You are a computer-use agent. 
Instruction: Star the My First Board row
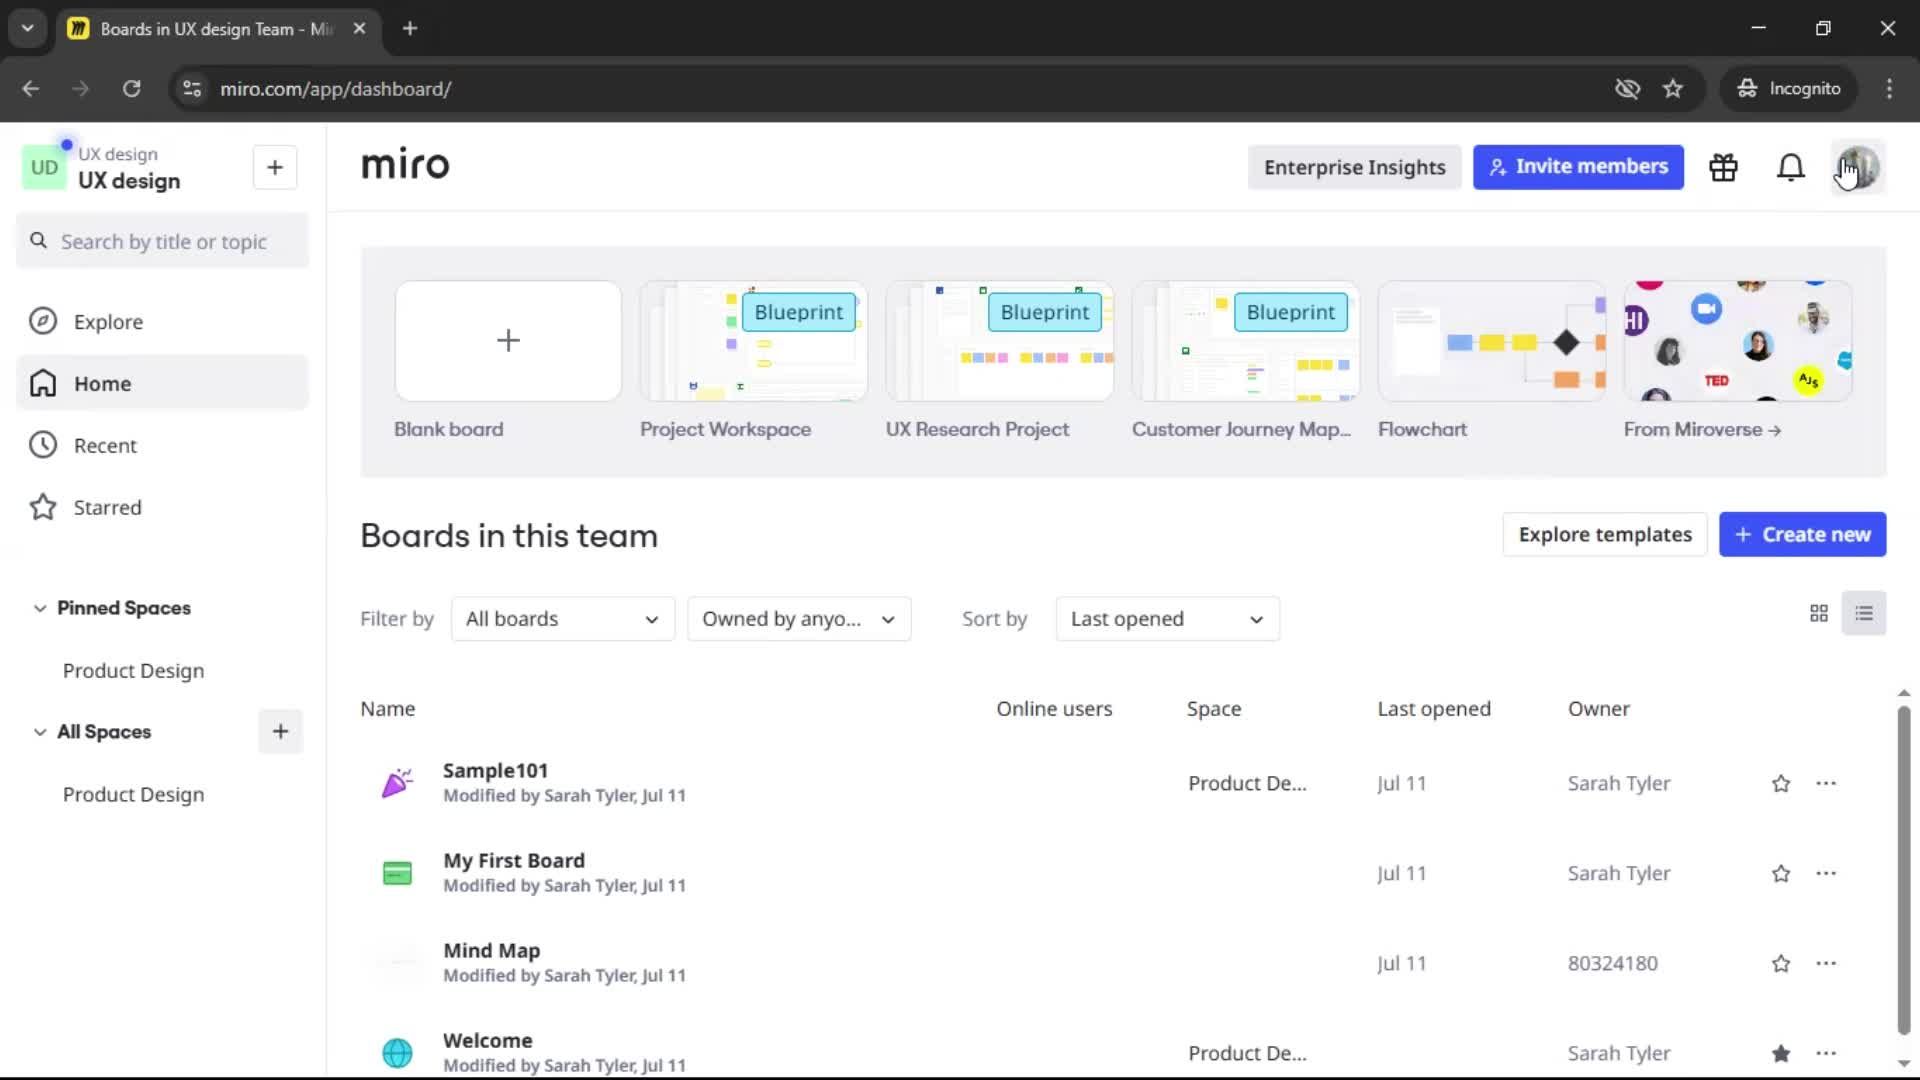1781,873
